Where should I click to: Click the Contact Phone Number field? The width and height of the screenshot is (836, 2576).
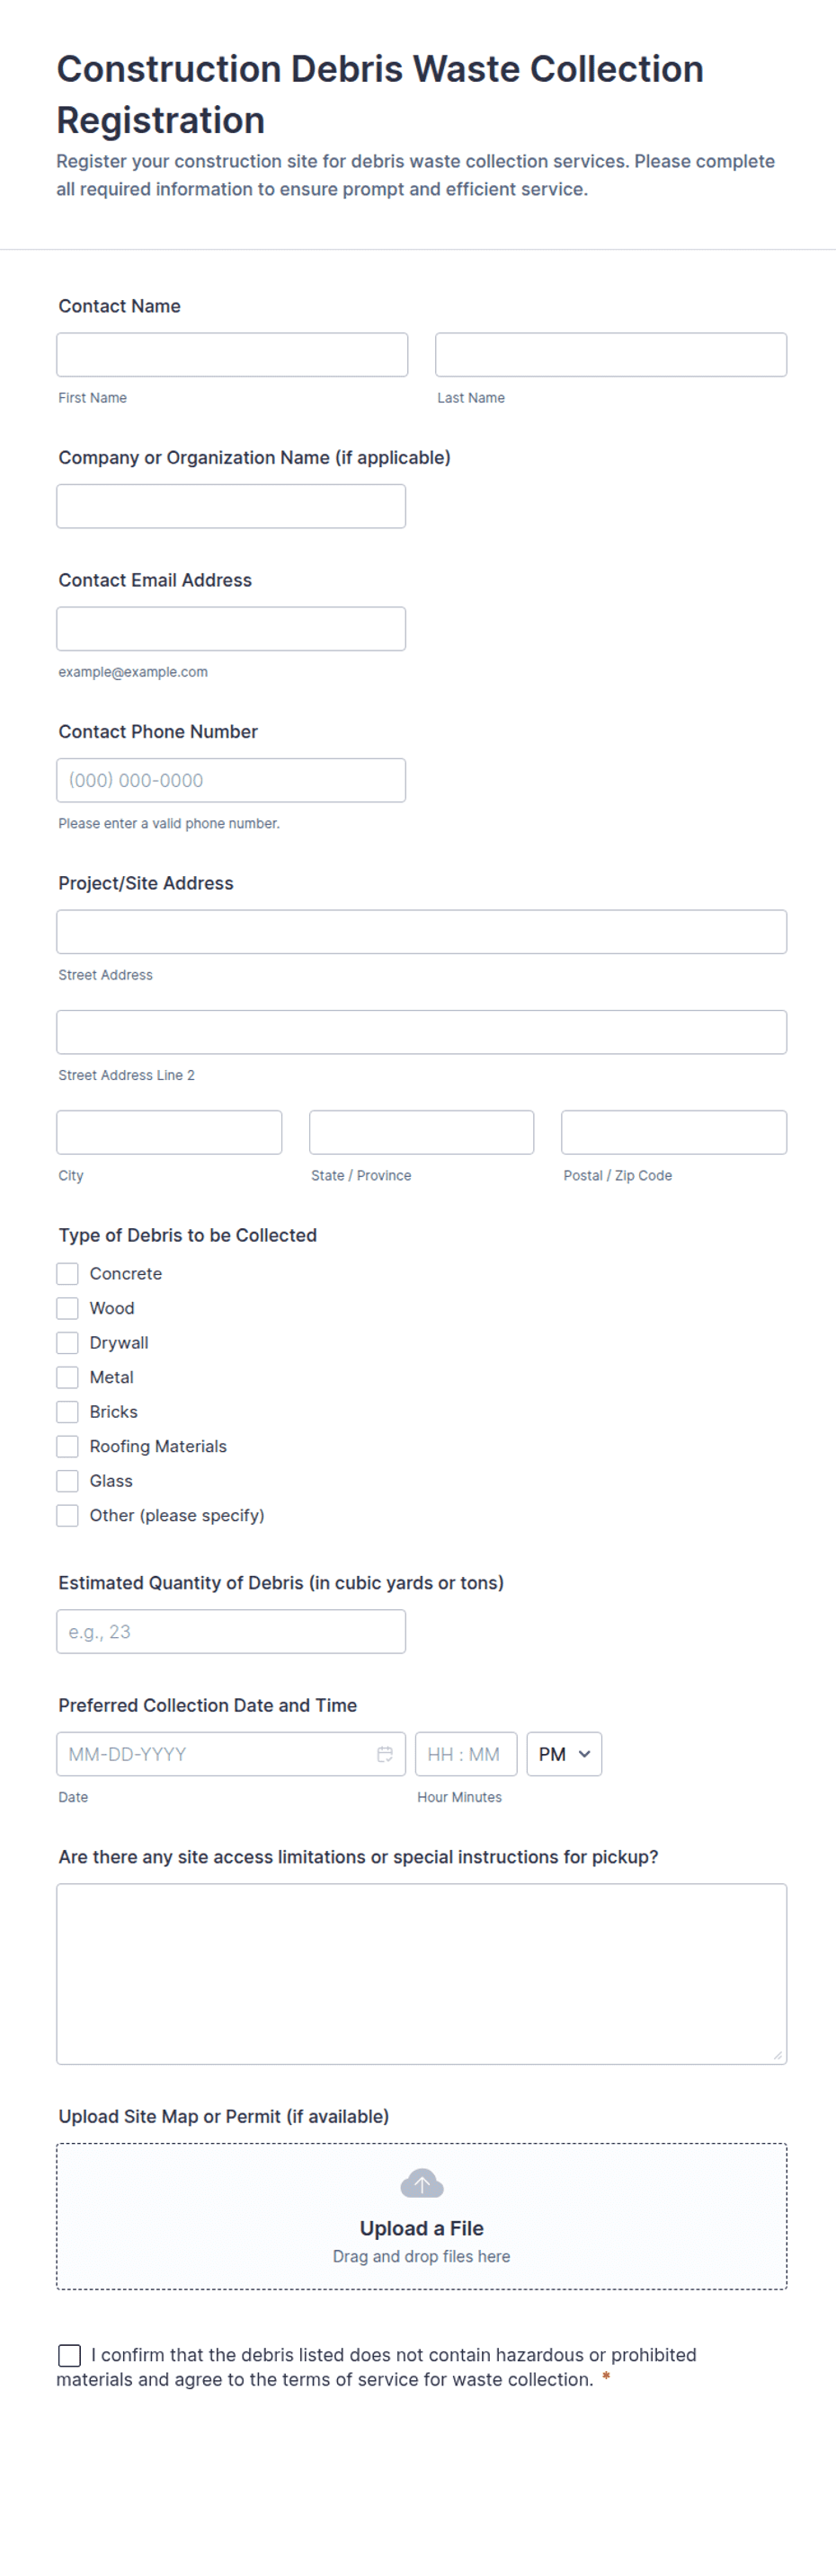[231, 780]
